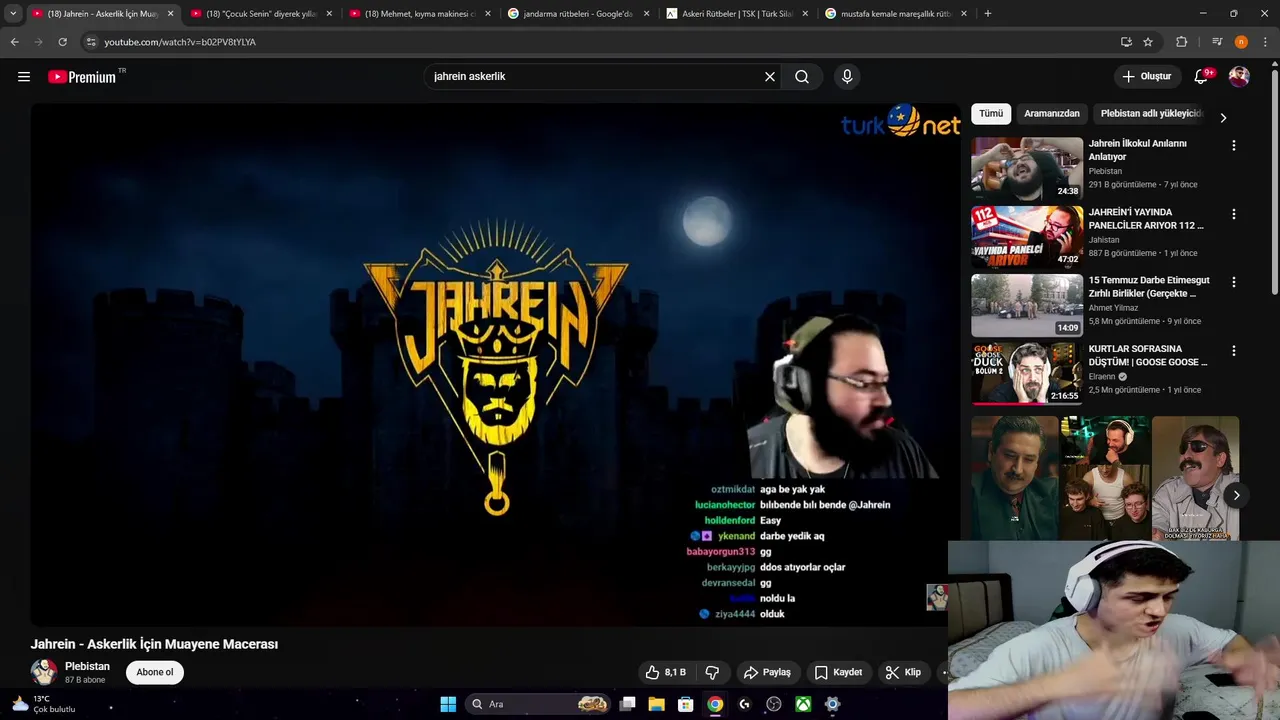
Task: Open KURTLAR SOFRASINA DÜŞTÜM video thumbnail
Action: (x=1027, y=373)
